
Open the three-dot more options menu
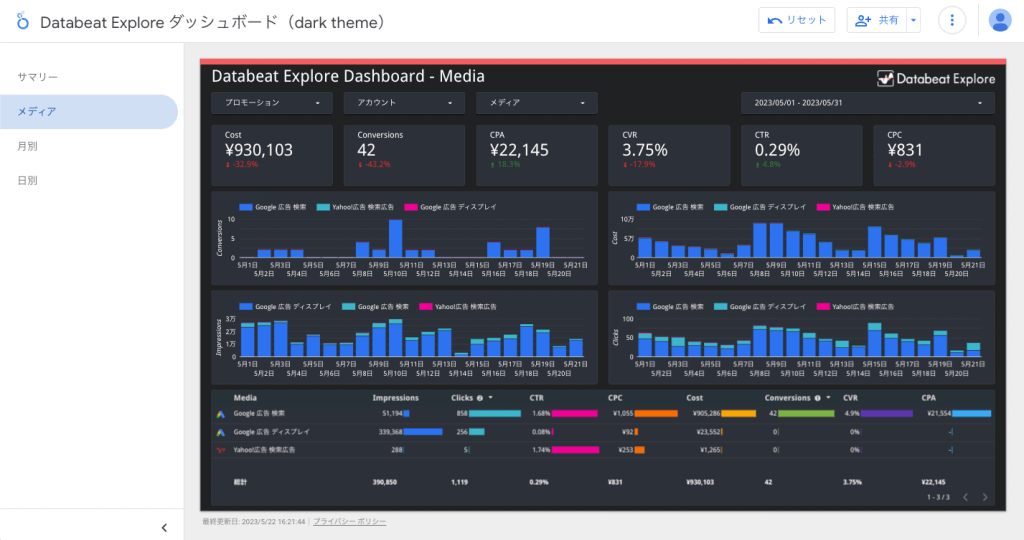[952, 20]
